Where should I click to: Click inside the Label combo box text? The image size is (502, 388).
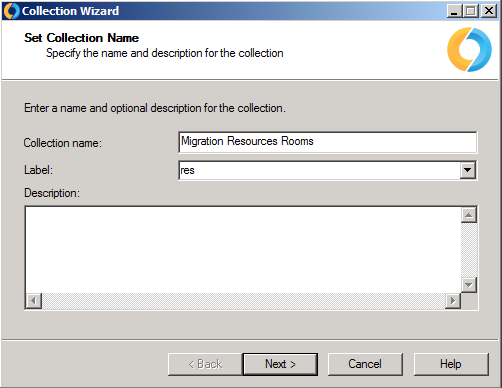[x=319, y=170]
